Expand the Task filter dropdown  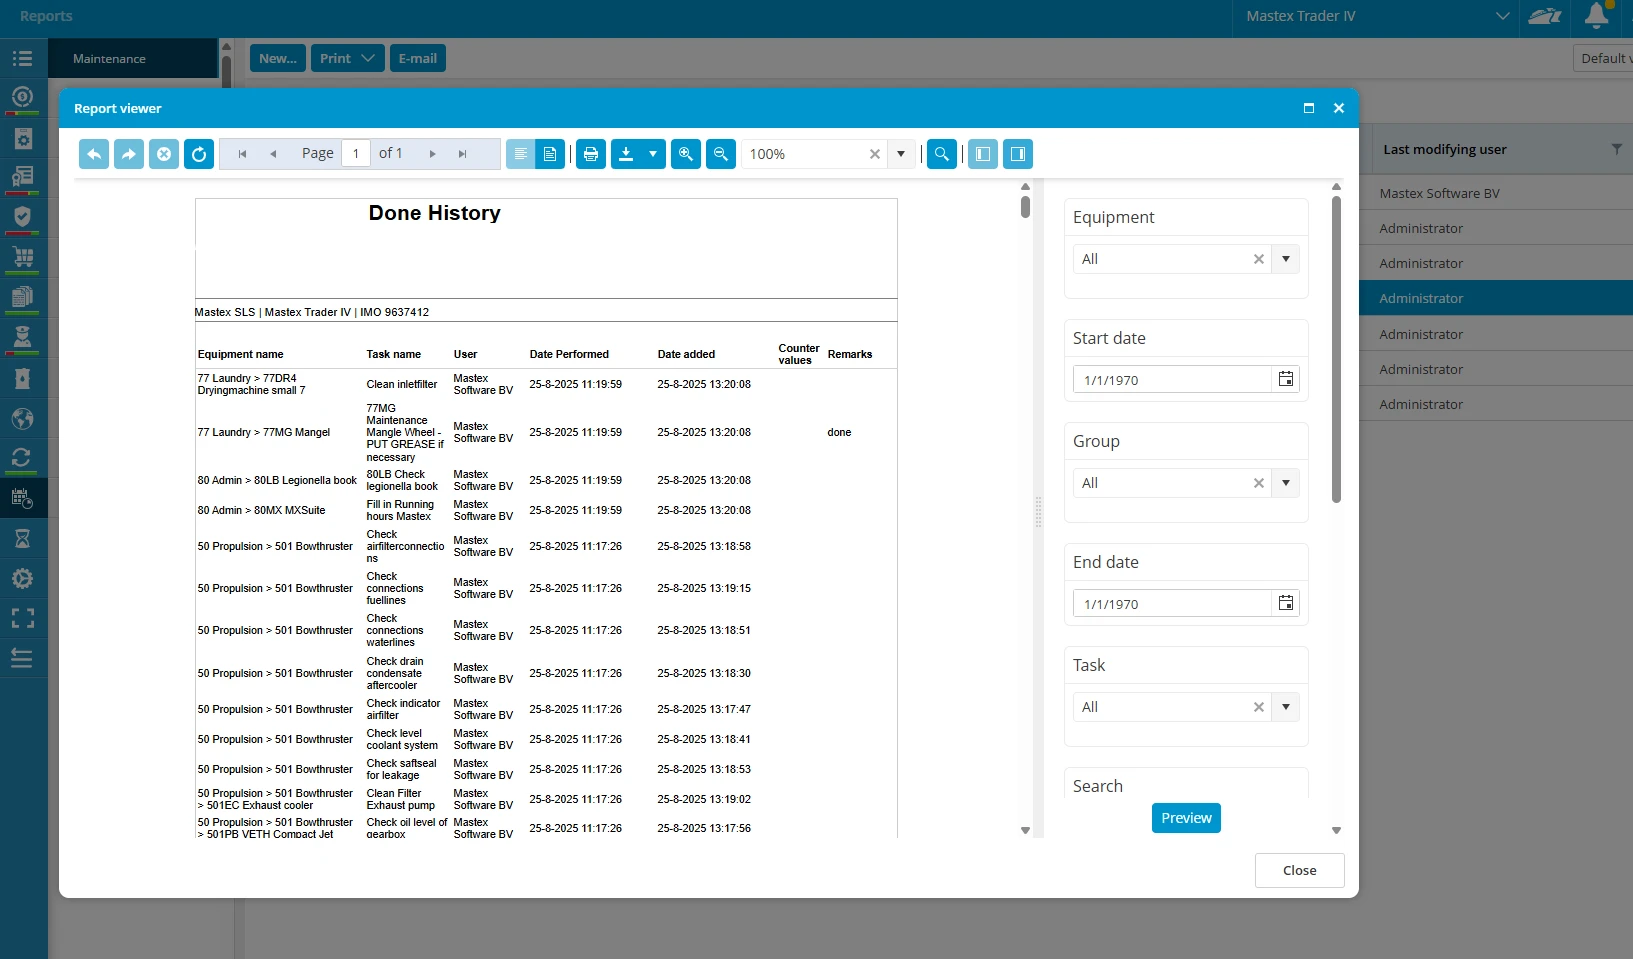(x=1286, y=707)
